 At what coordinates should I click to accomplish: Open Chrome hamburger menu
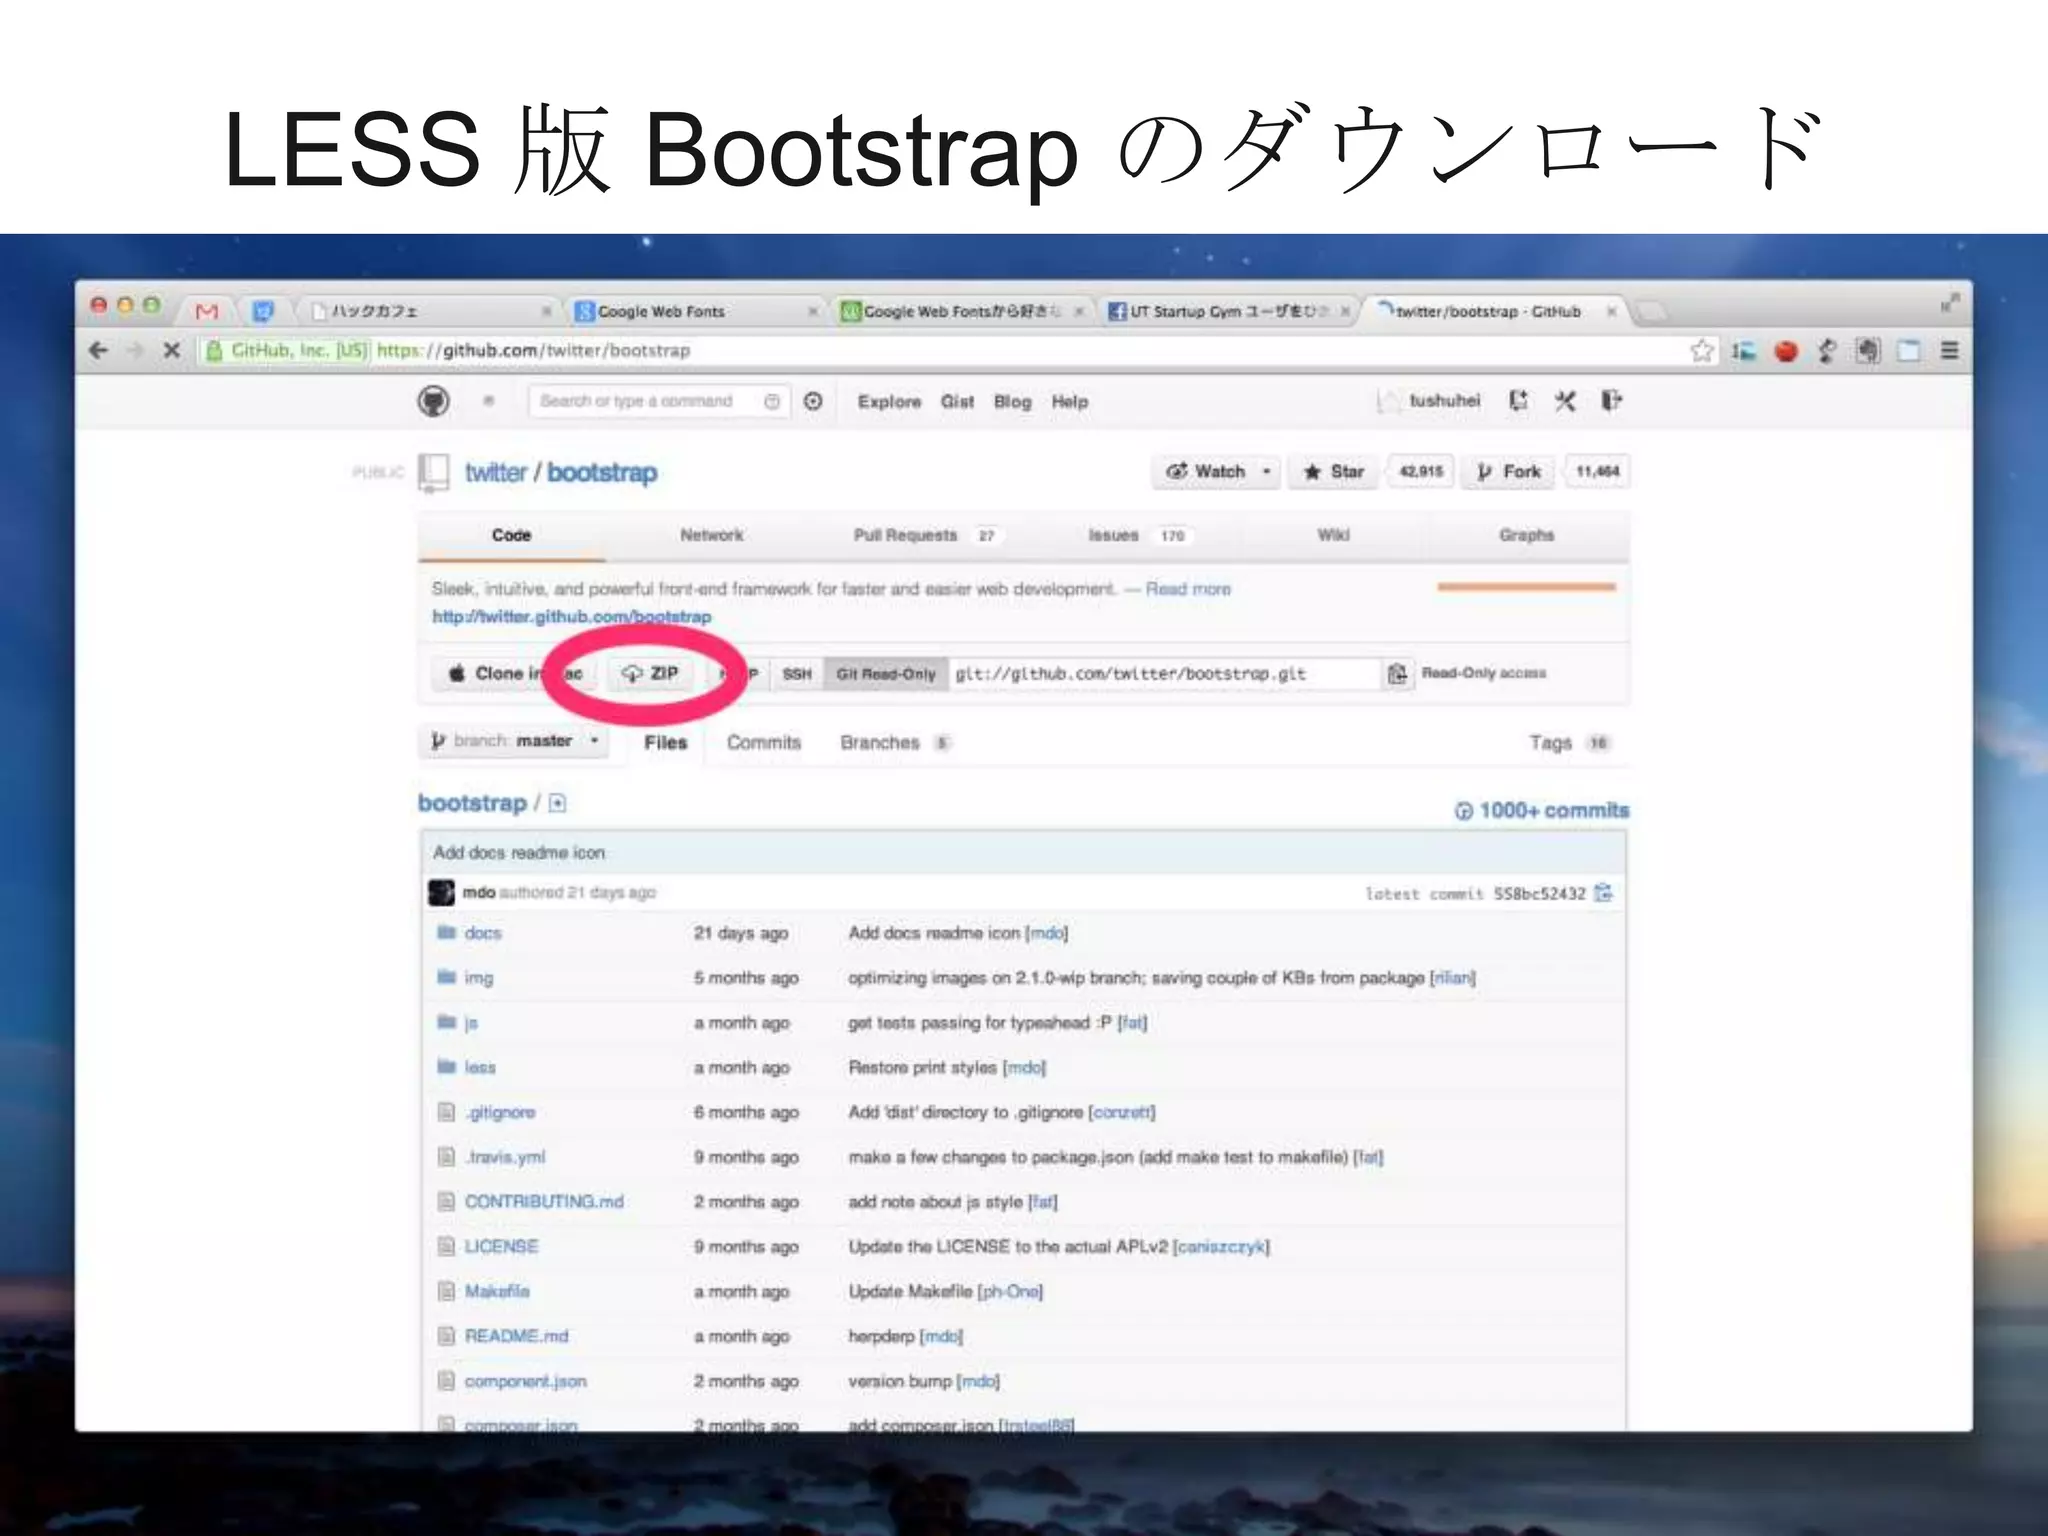pos(1949,351)
